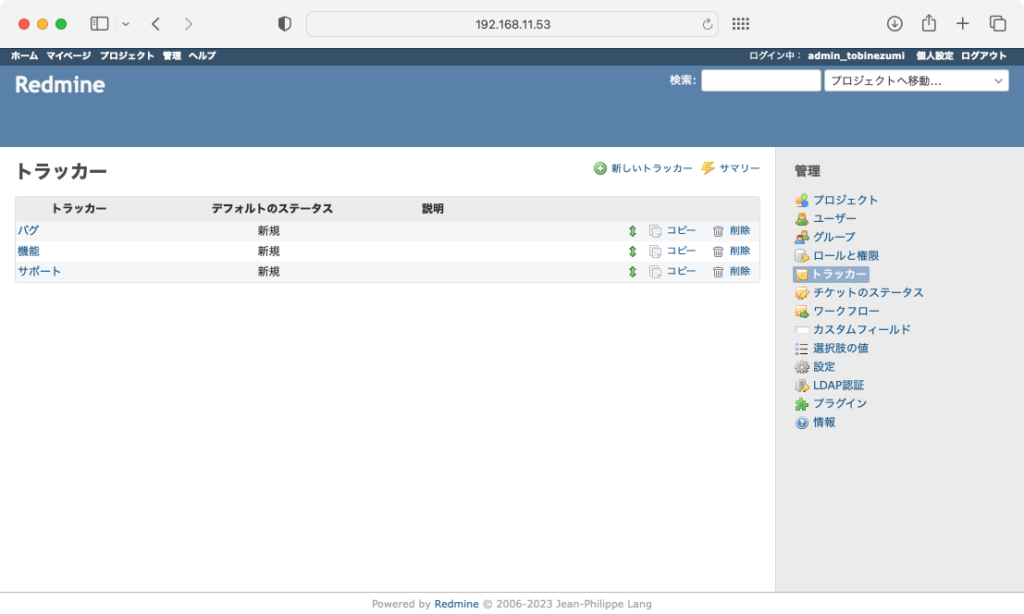The image size is (1024, 614).
Task: Click the ユーザー icon in the admin sidebar
Action: (801, 218)
